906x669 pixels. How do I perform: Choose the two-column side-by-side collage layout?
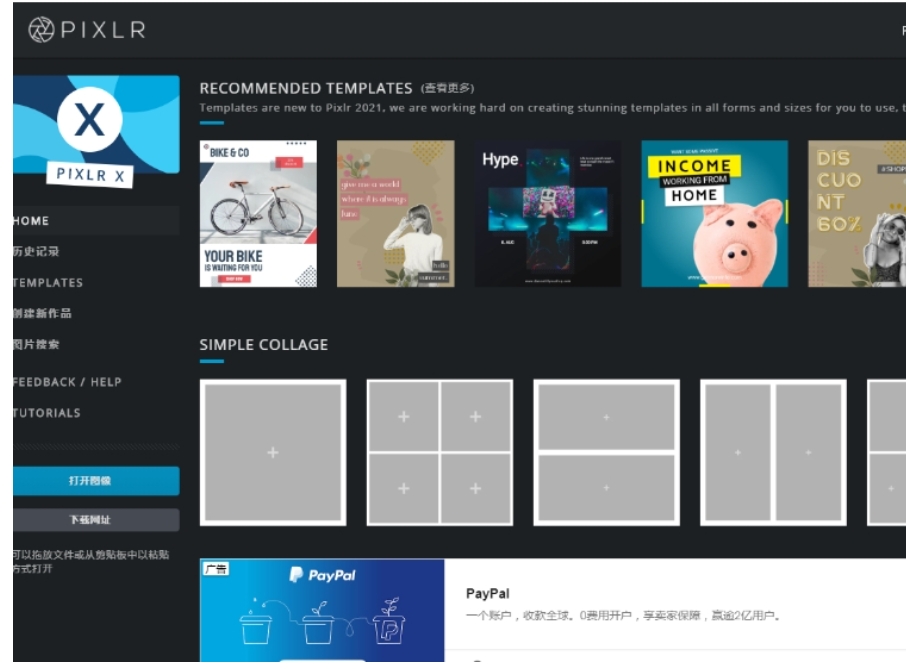pyautogui.click(x=773, y=452)
